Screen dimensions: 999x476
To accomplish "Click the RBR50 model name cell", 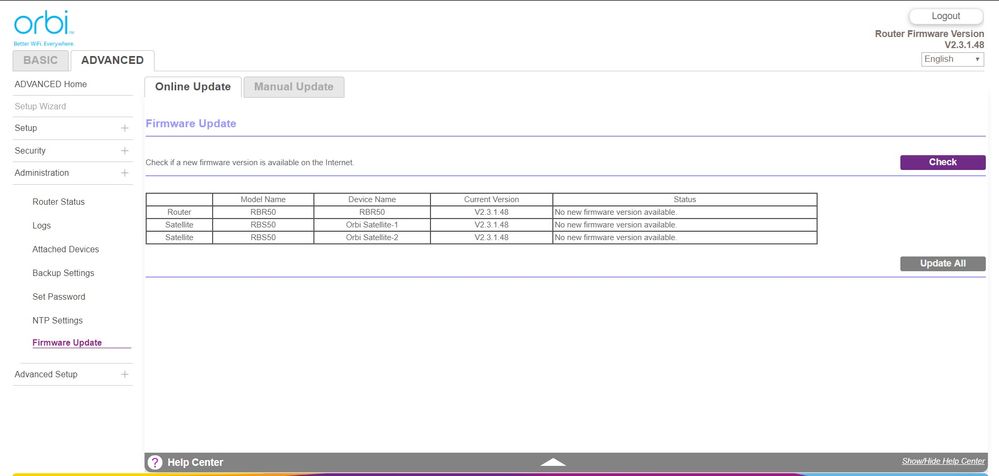I will coord(263,212).
